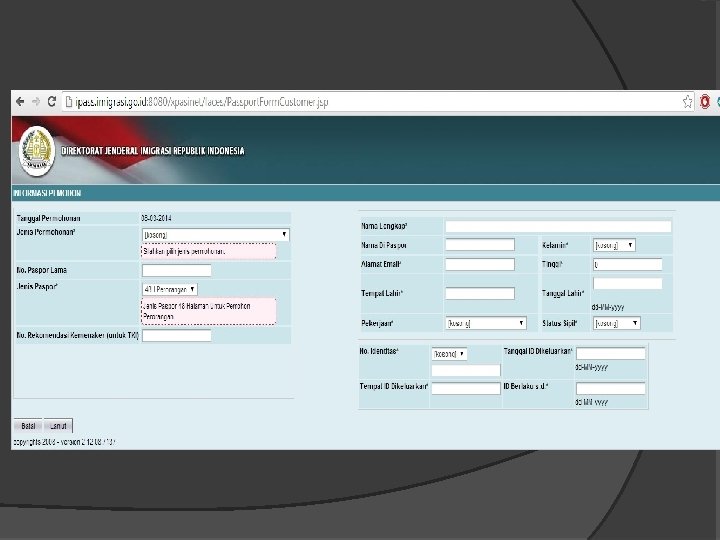Click the Lanjut button
720x540 pixels.
[58, 426]
